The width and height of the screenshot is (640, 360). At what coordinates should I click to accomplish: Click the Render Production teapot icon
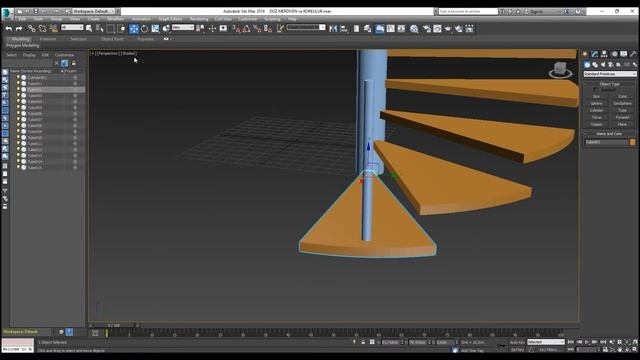(x=448, y=29)
